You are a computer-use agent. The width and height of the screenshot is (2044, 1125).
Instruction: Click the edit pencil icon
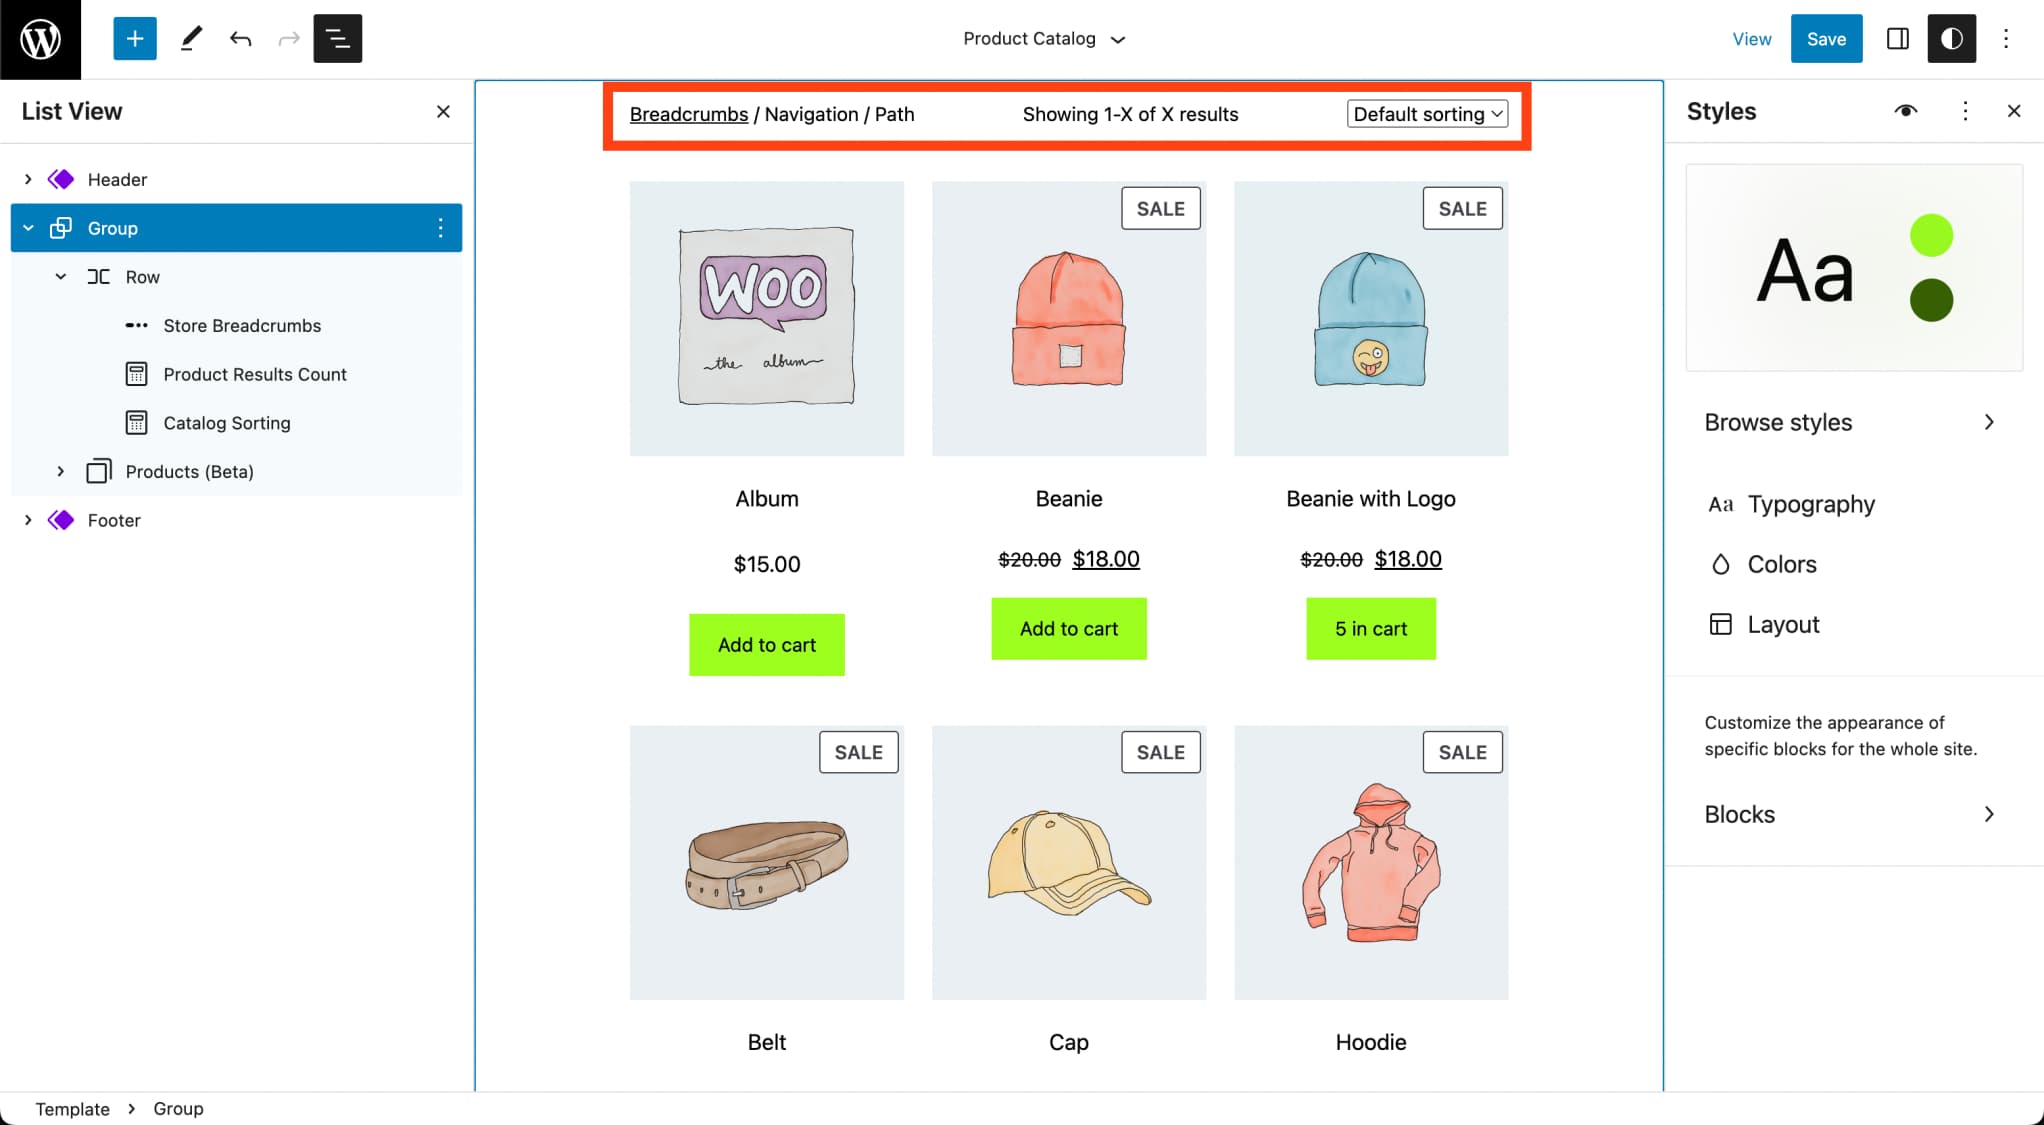point(190,37)
